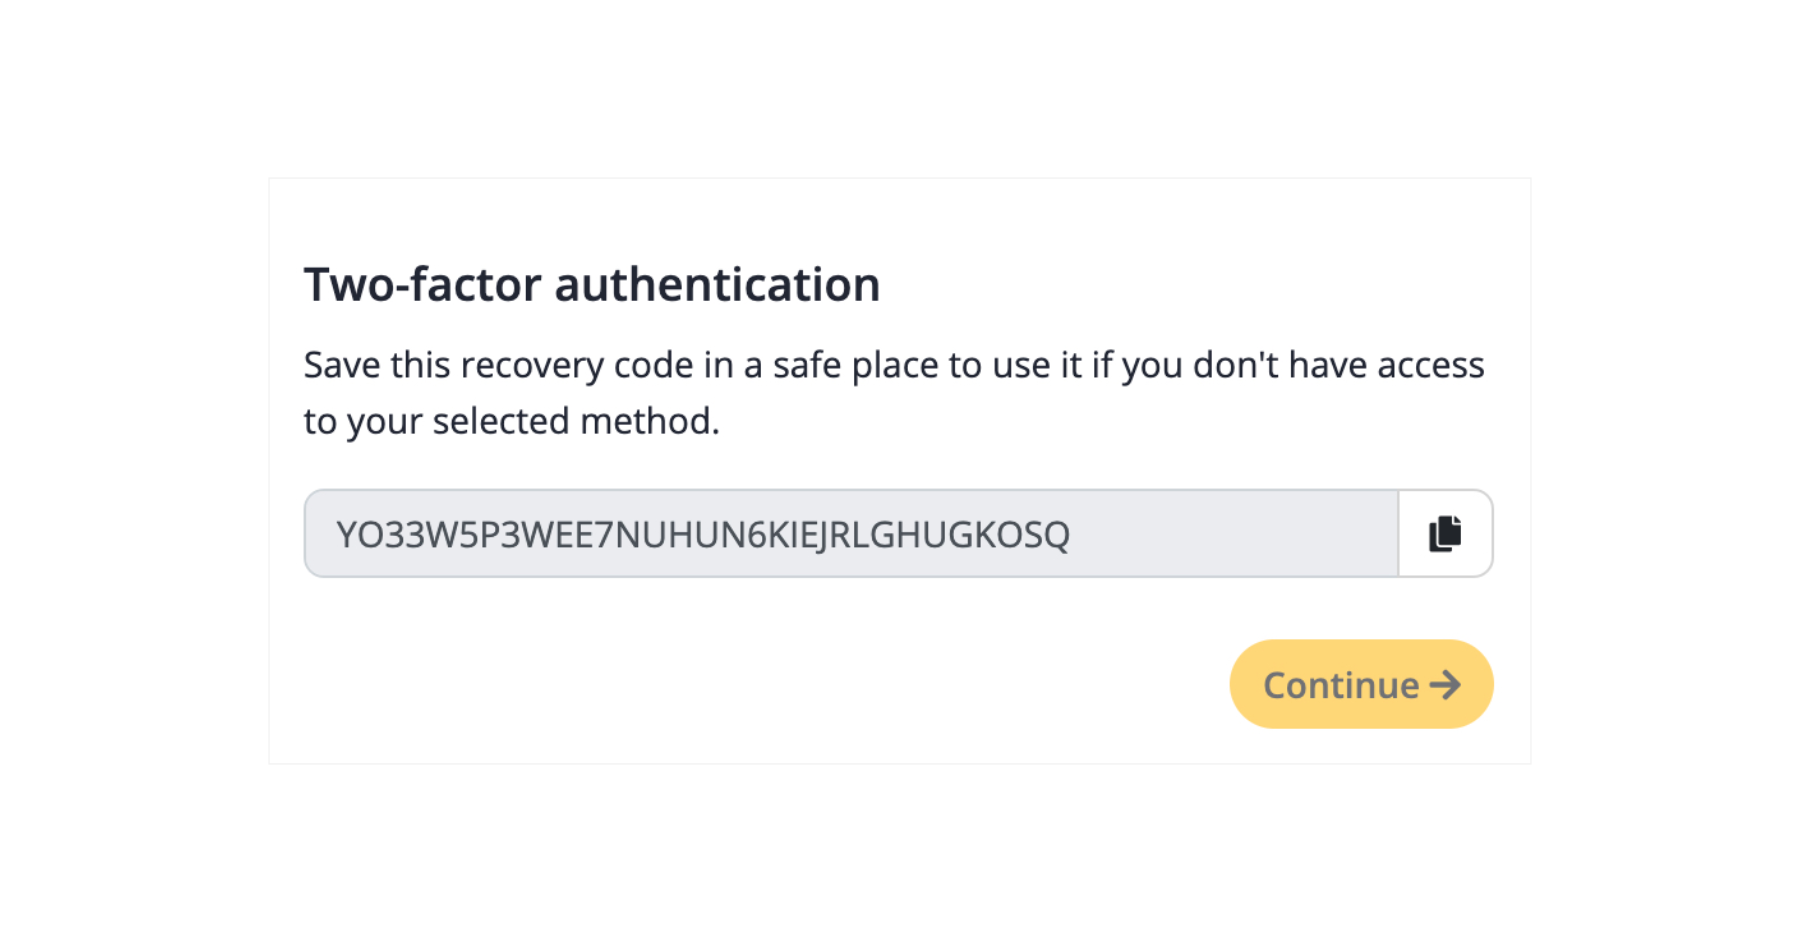Place cursor at end of code GHUGKOSQ
1800x942 pixels.
point(1071,535)
